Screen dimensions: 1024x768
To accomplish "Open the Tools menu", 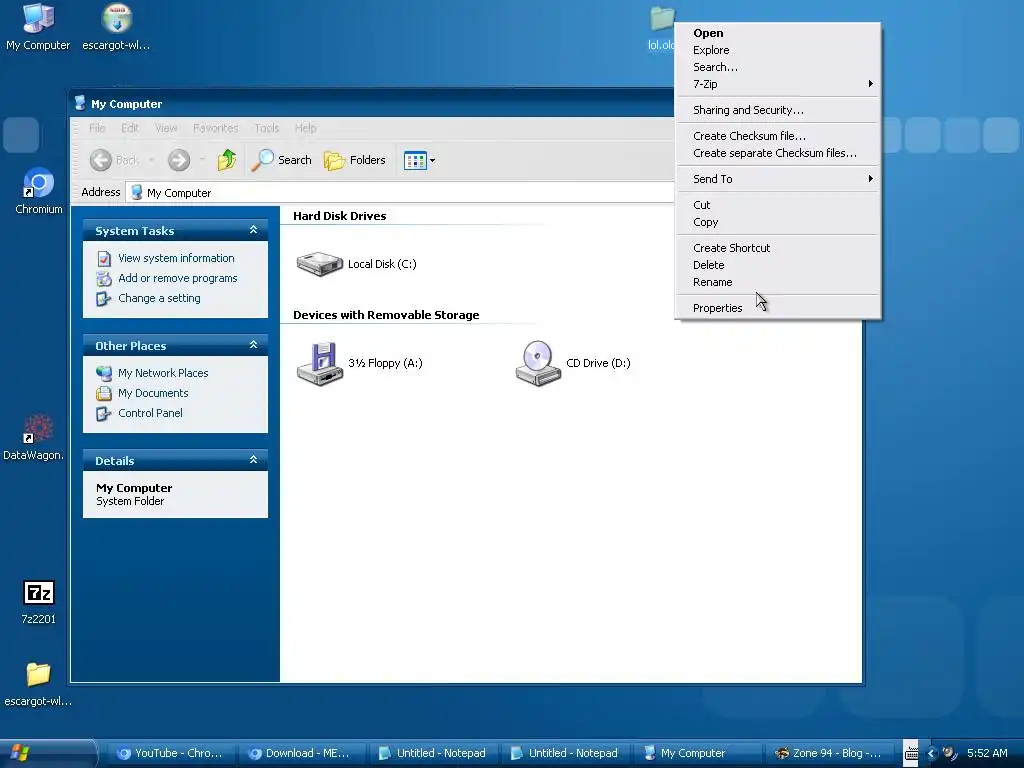I will [266, 128].
